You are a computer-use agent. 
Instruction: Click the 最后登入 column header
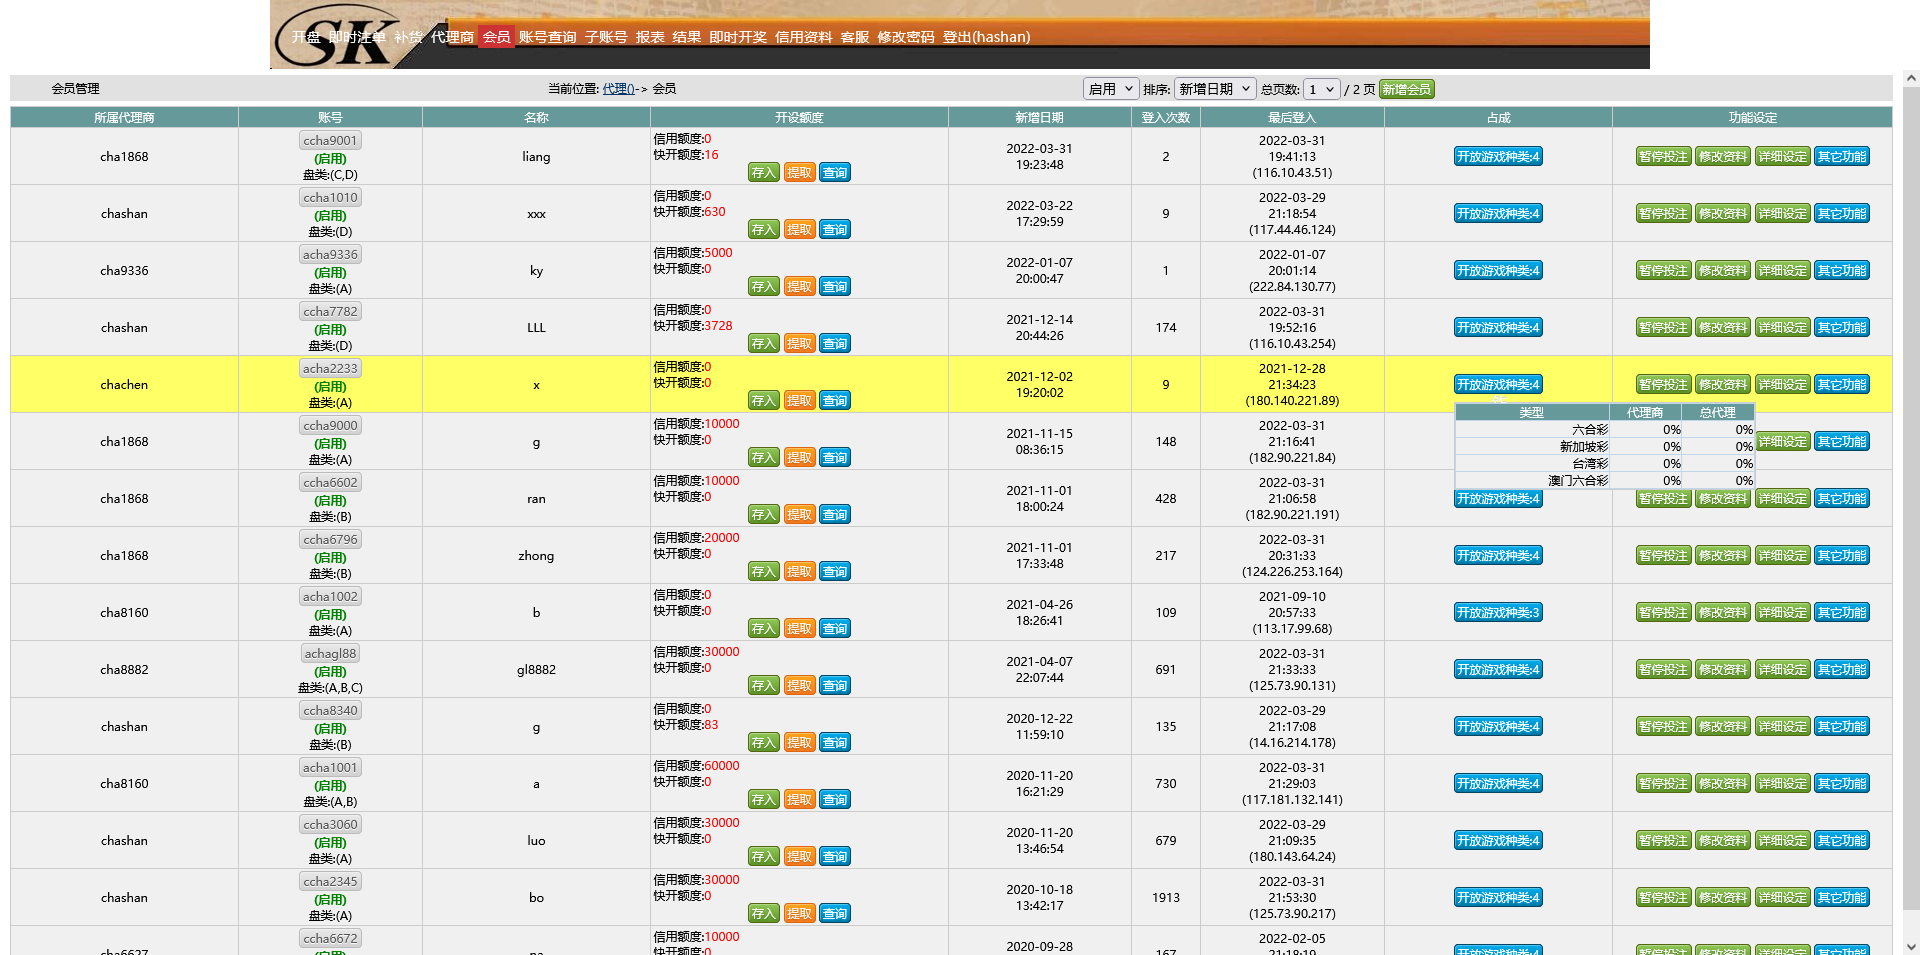click(1292, 118)
